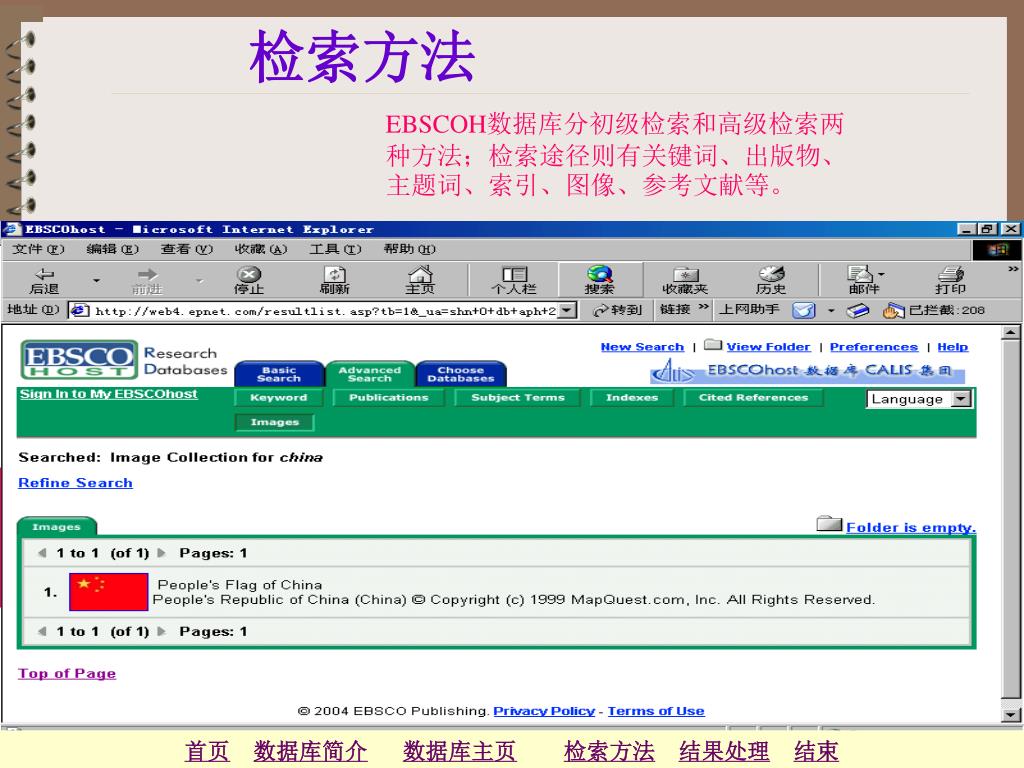The width and height of the screenshot is (1024, 768).
Task: Open the People's Flag of China thumbnail
Action: (108, 592)
